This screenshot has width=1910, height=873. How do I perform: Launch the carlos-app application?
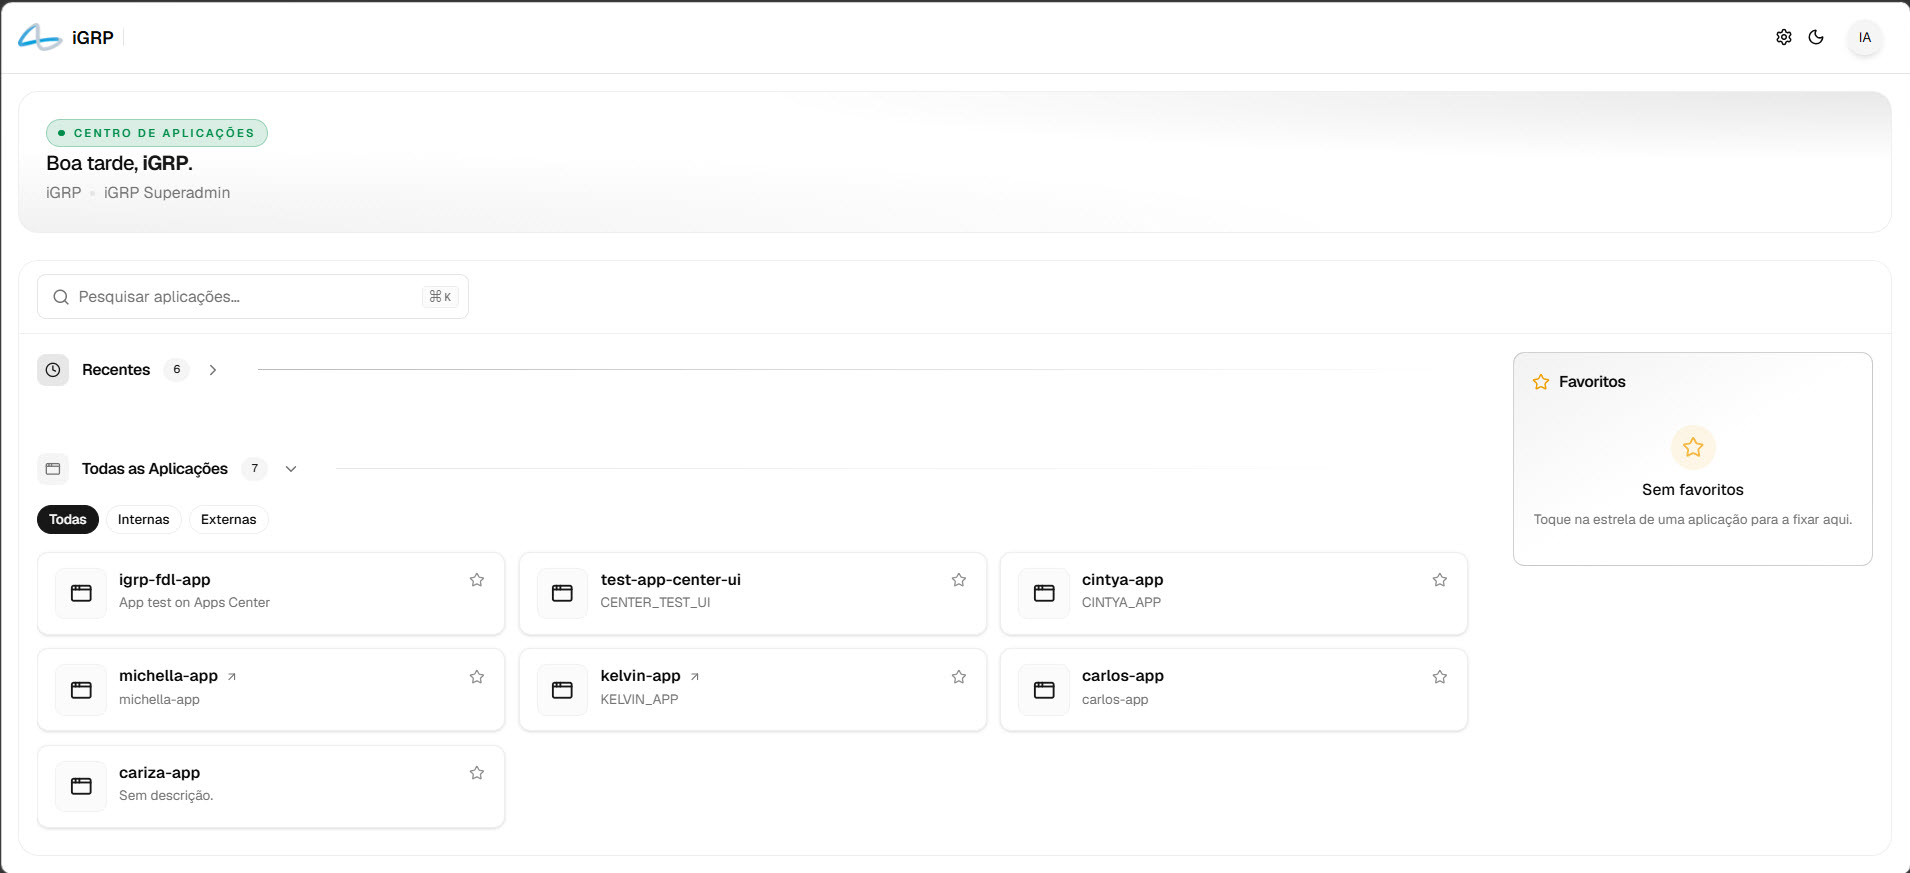tap(1234, 690)
